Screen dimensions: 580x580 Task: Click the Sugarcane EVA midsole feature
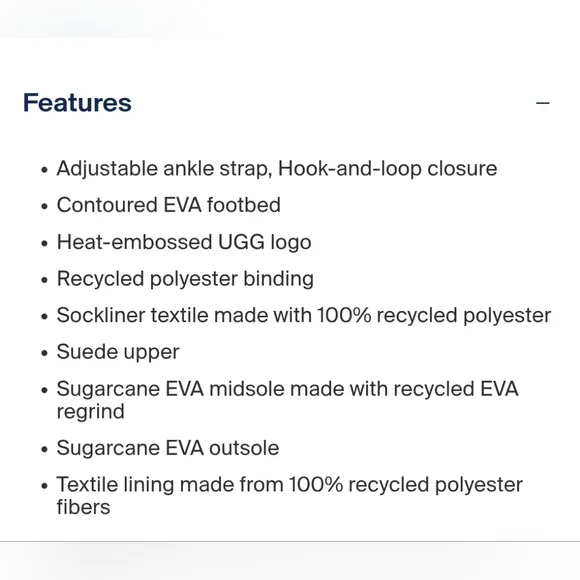point(287,400)
